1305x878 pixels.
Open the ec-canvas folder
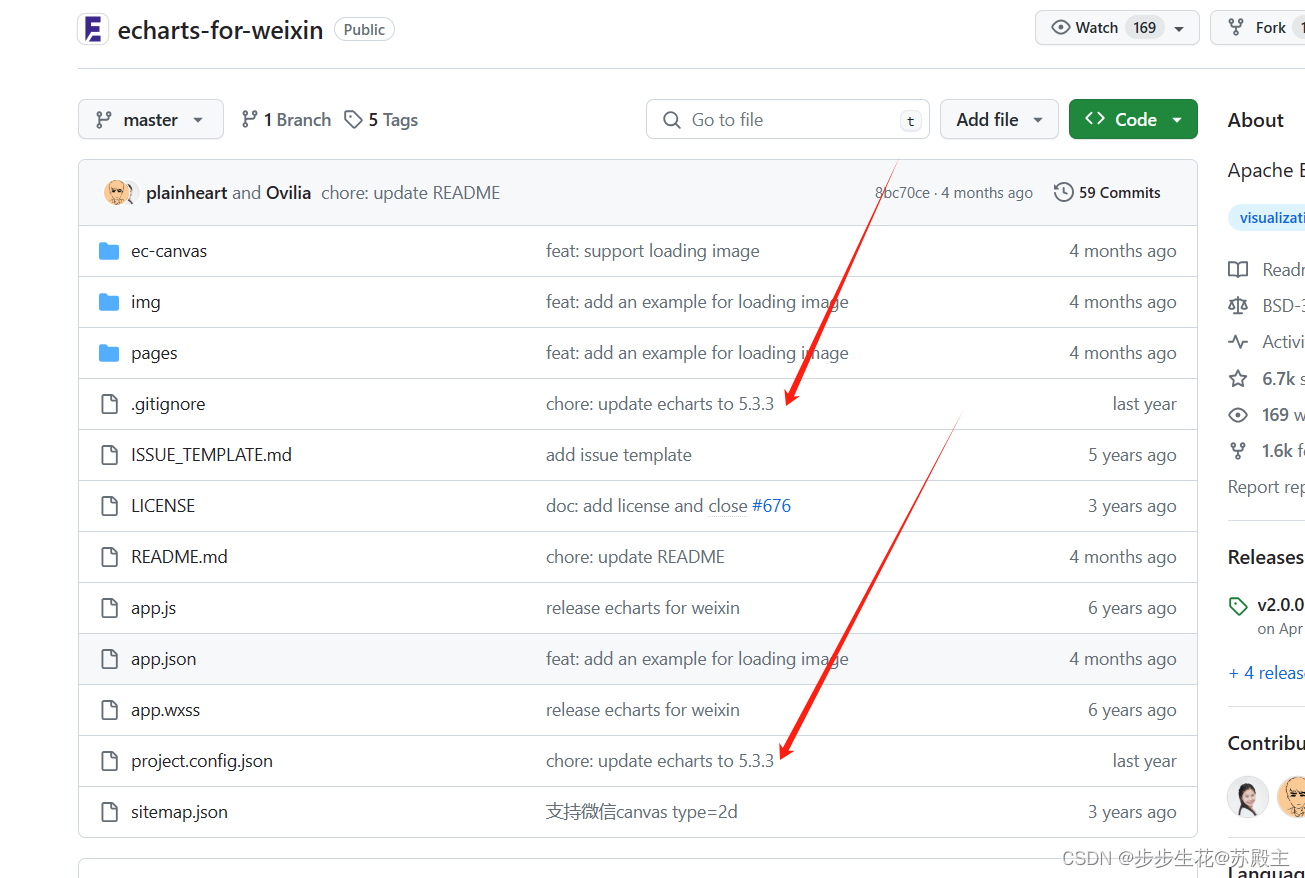tap(169, 251)
